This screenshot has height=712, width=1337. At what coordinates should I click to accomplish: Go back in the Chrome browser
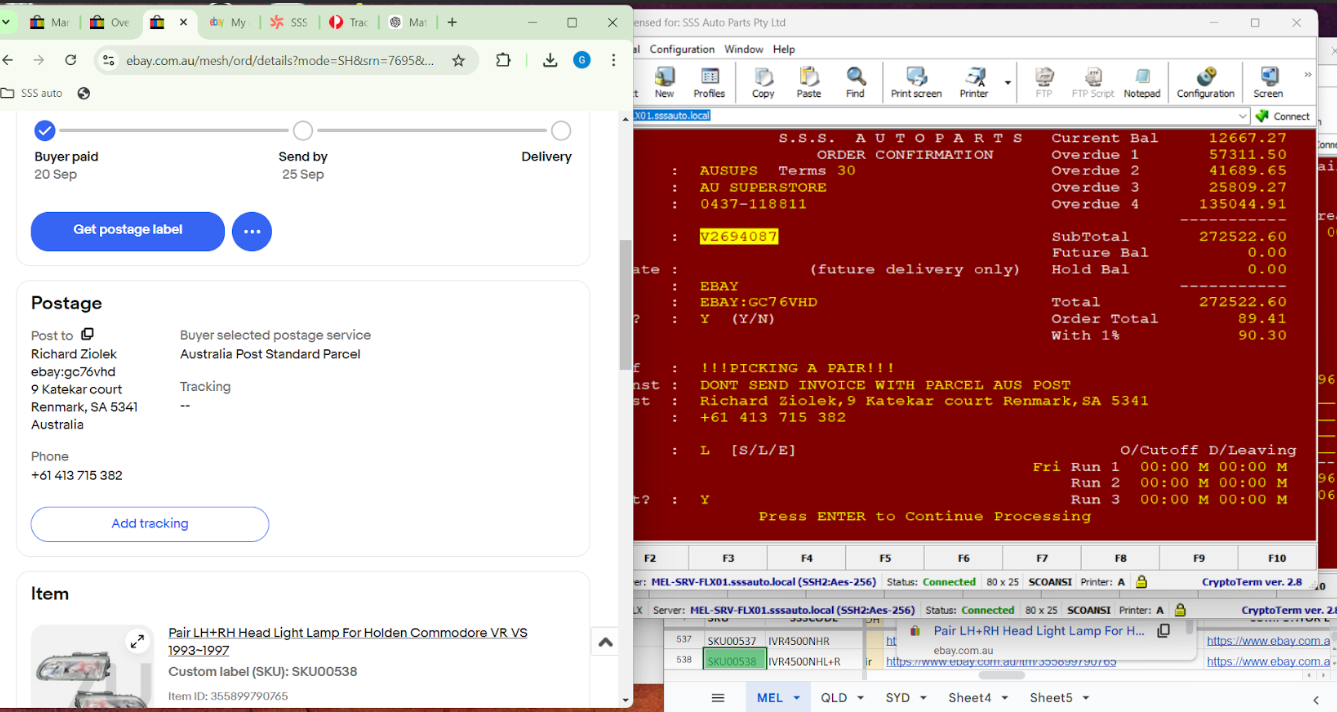8,60
